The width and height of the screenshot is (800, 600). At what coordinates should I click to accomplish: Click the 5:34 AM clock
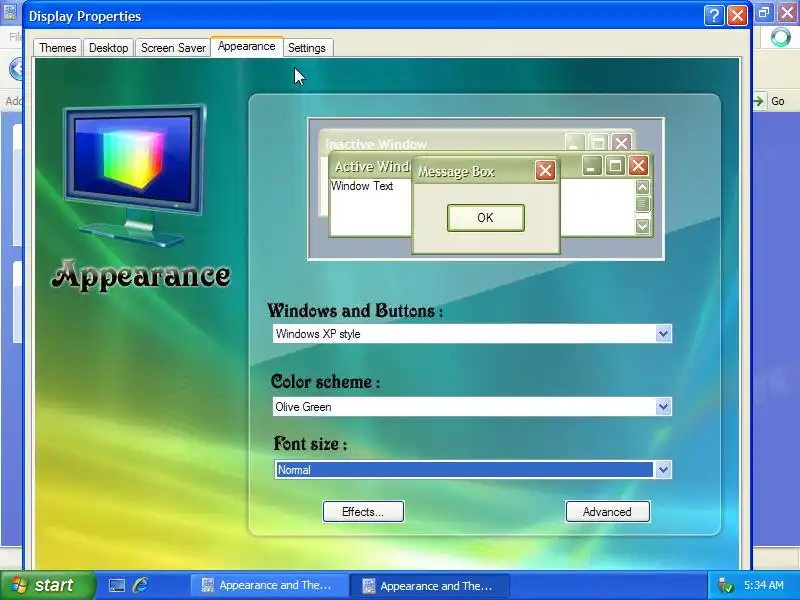(x=763, y=585)
